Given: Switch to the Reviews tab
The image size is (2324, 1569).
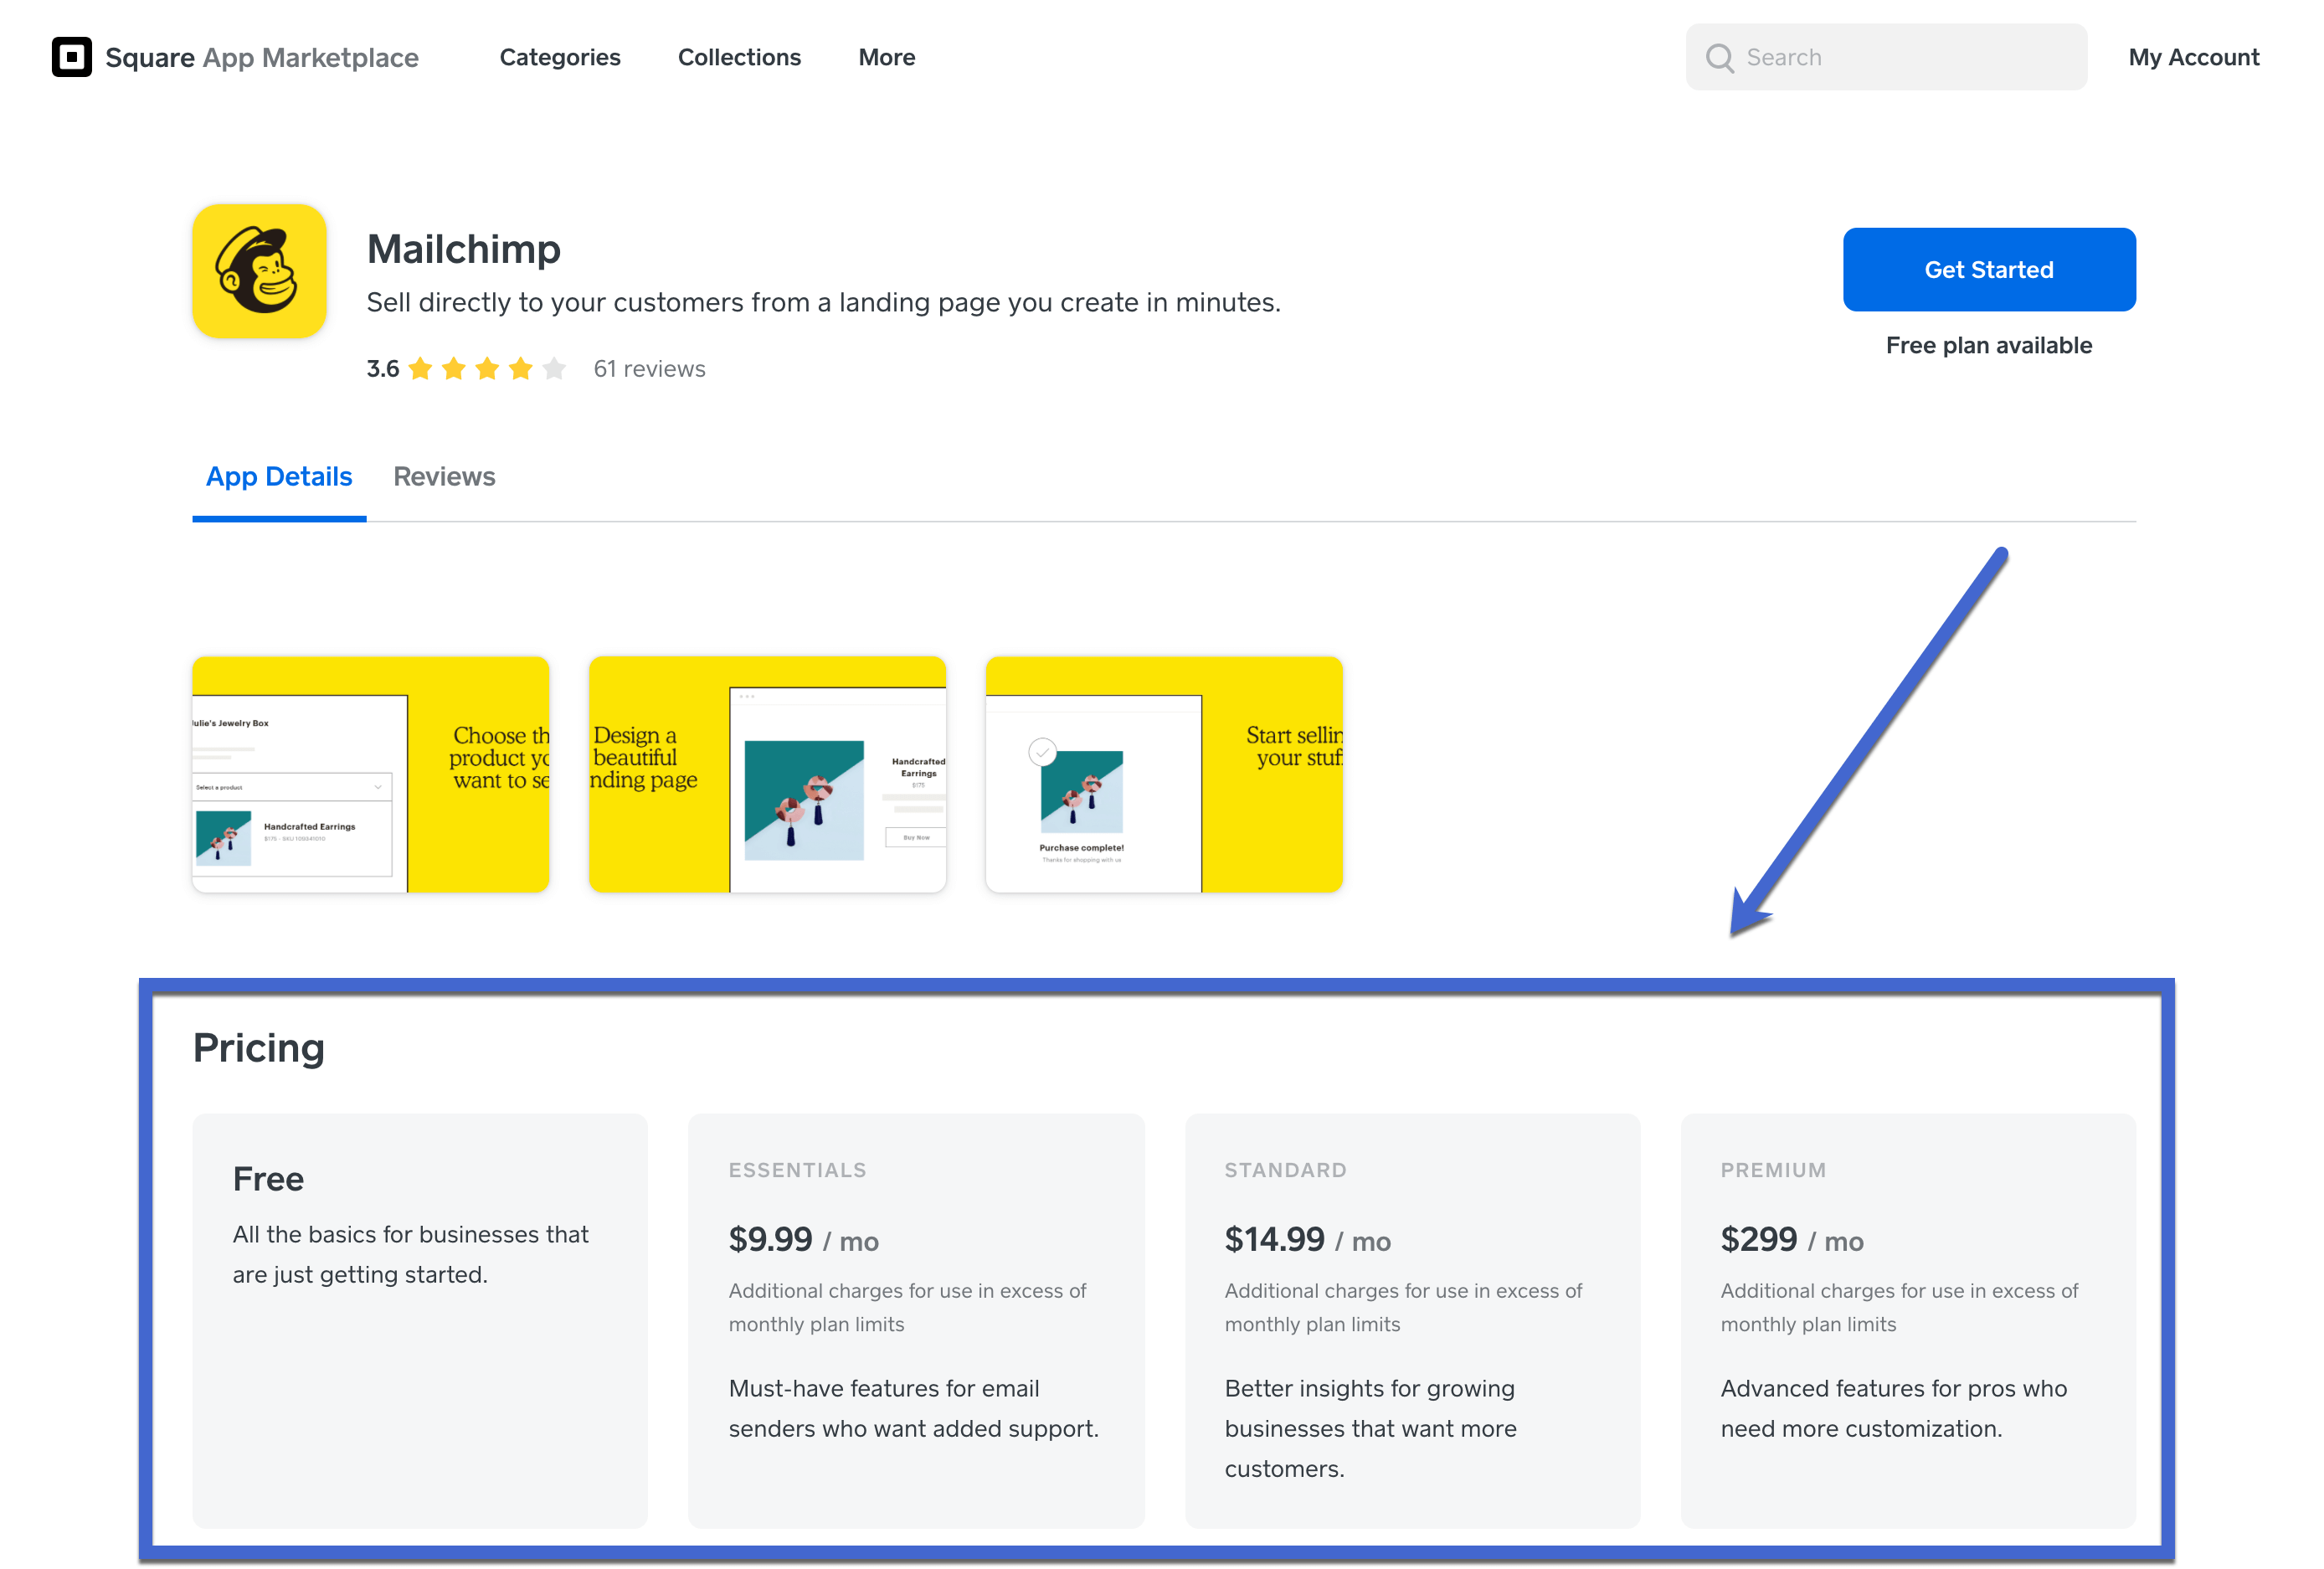Looking at the screenshot, I should tap(444, 477).
